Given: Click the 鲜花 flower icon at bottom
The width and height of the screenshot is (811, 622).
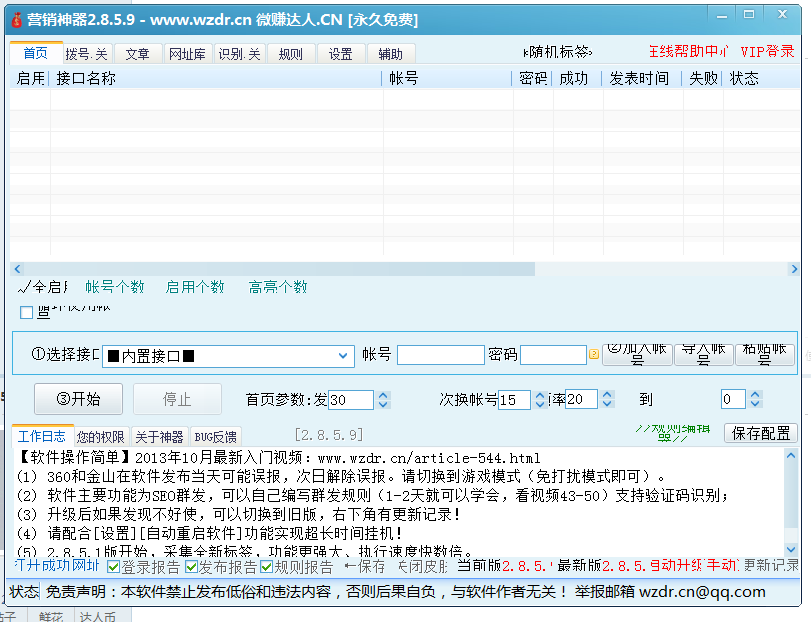Looking at the screenshot, I should pyautogui.click(x=48, y=616).
